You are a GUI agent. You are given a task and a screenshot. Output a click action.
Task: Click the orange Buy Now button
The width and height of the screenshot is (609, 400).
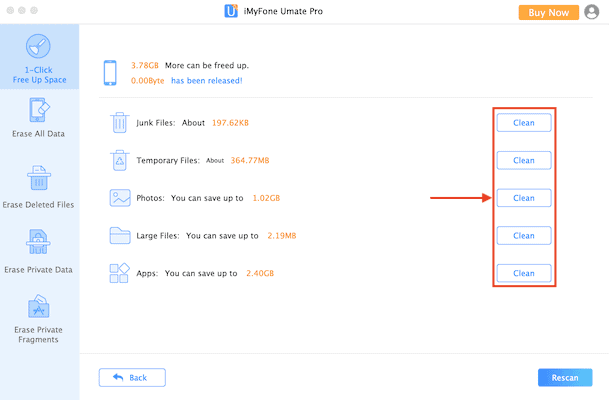click(548, 12)
